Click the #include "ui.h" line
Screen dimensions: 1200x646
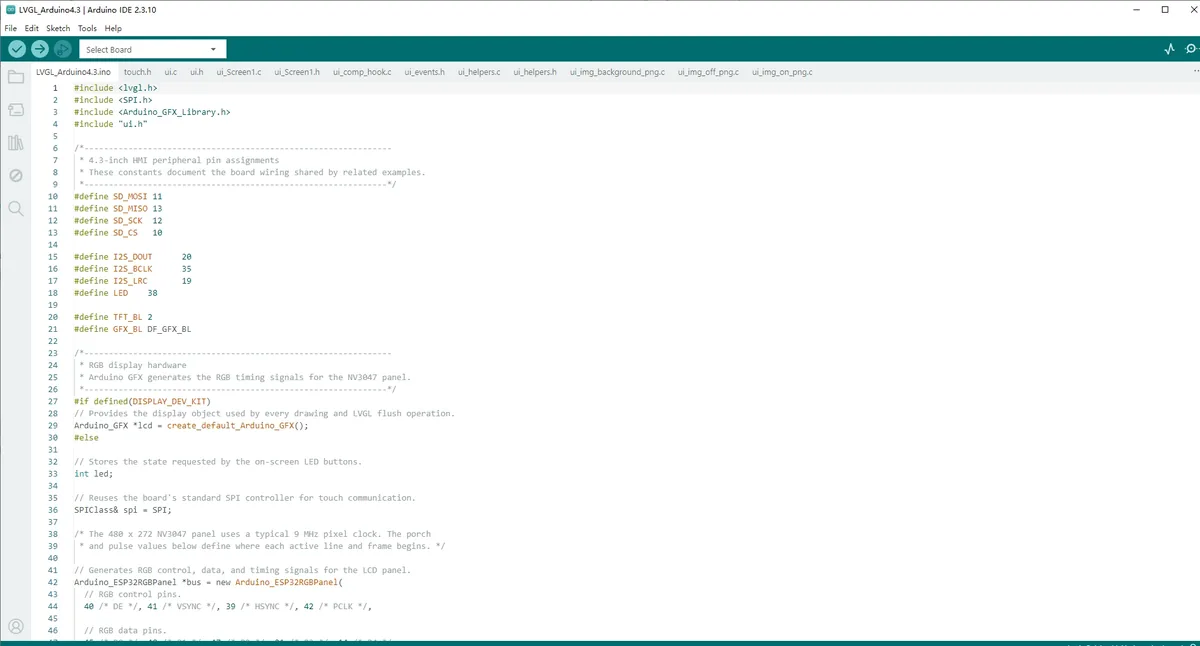[110, 124]
